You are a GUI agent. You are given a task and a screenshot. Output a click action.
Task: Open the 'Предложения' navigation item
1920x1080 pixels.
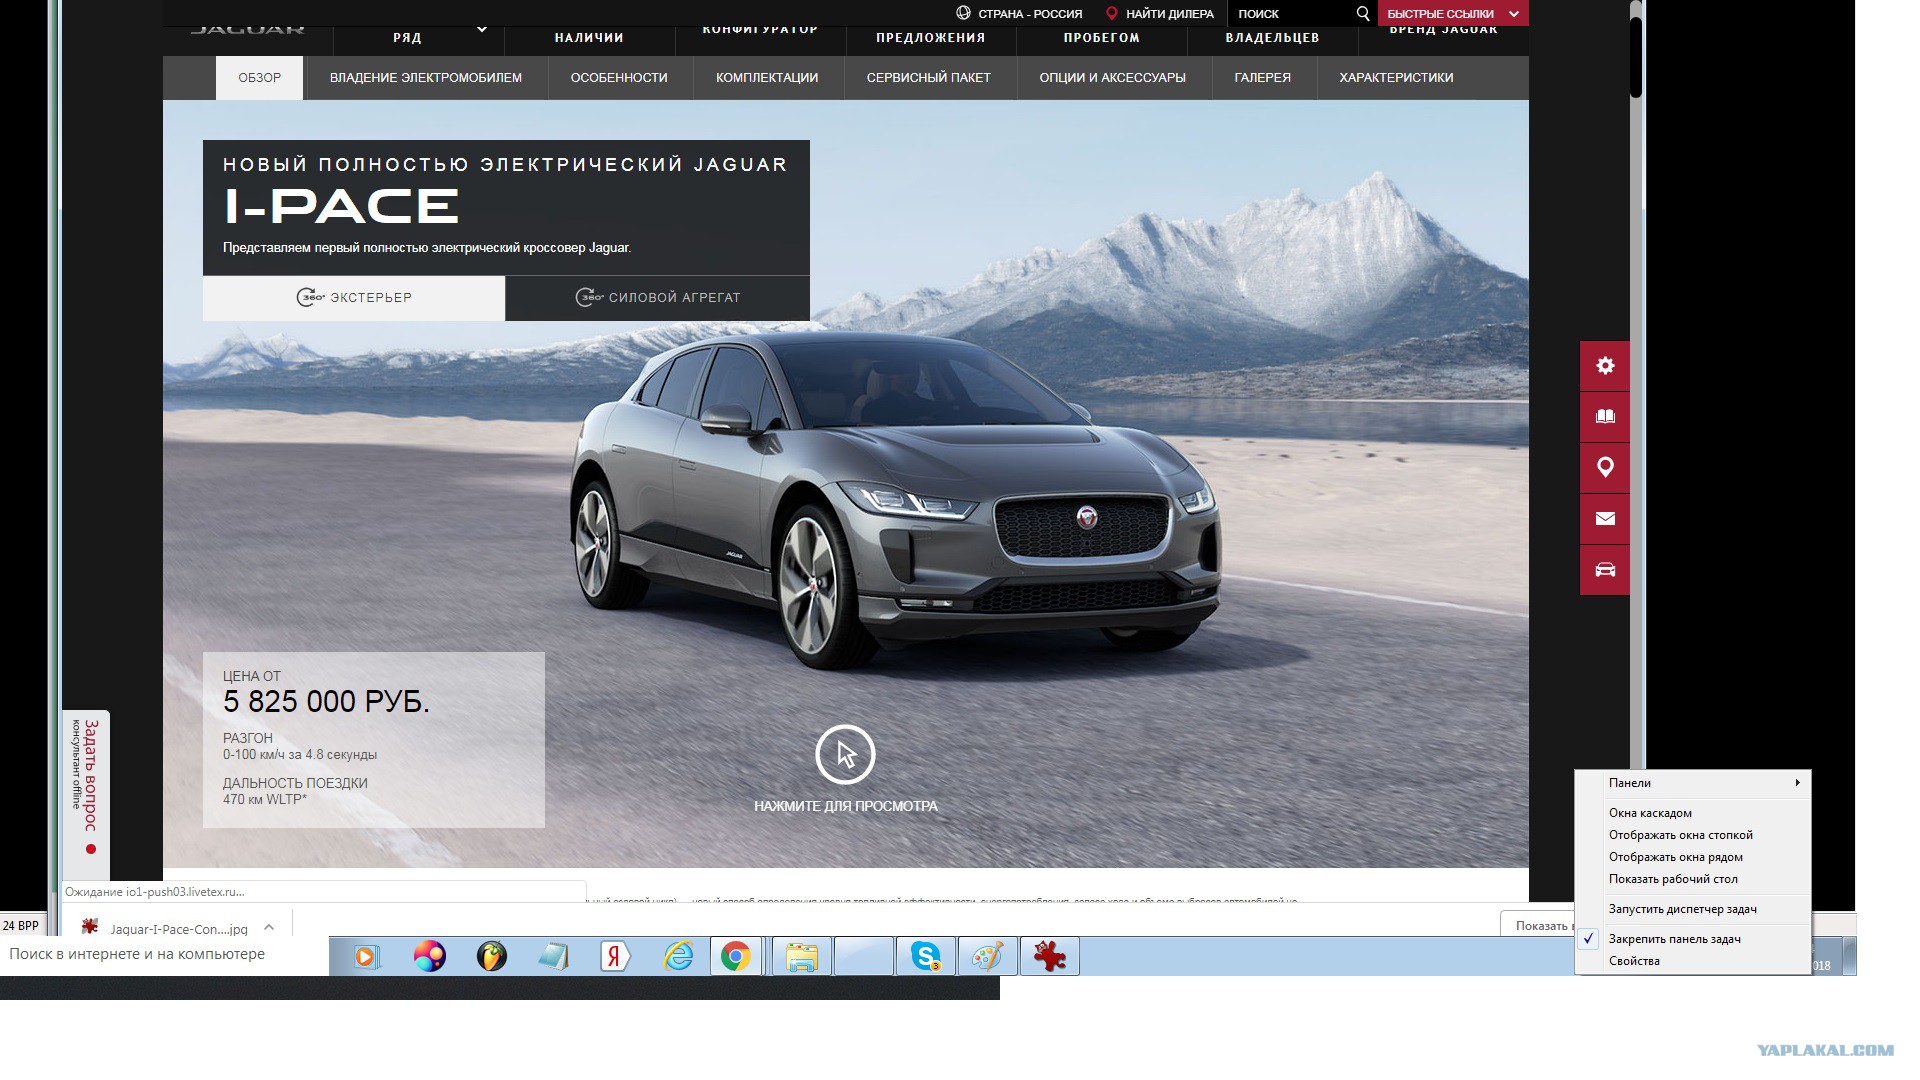click(931, 38)
